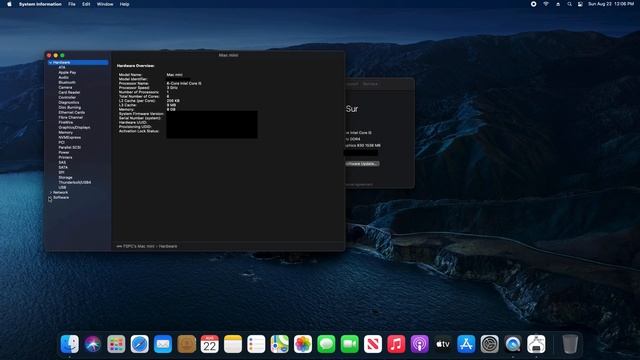This screenshot has height=360, width=640.
Task: Open Launchpad in the Dock
Action: click(116, 344)
